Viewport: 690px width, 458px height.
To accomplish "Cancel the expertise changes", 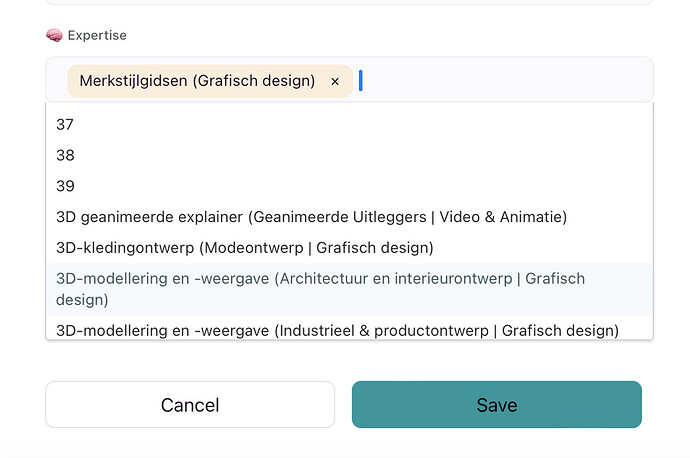I will (x=190, y=404).
